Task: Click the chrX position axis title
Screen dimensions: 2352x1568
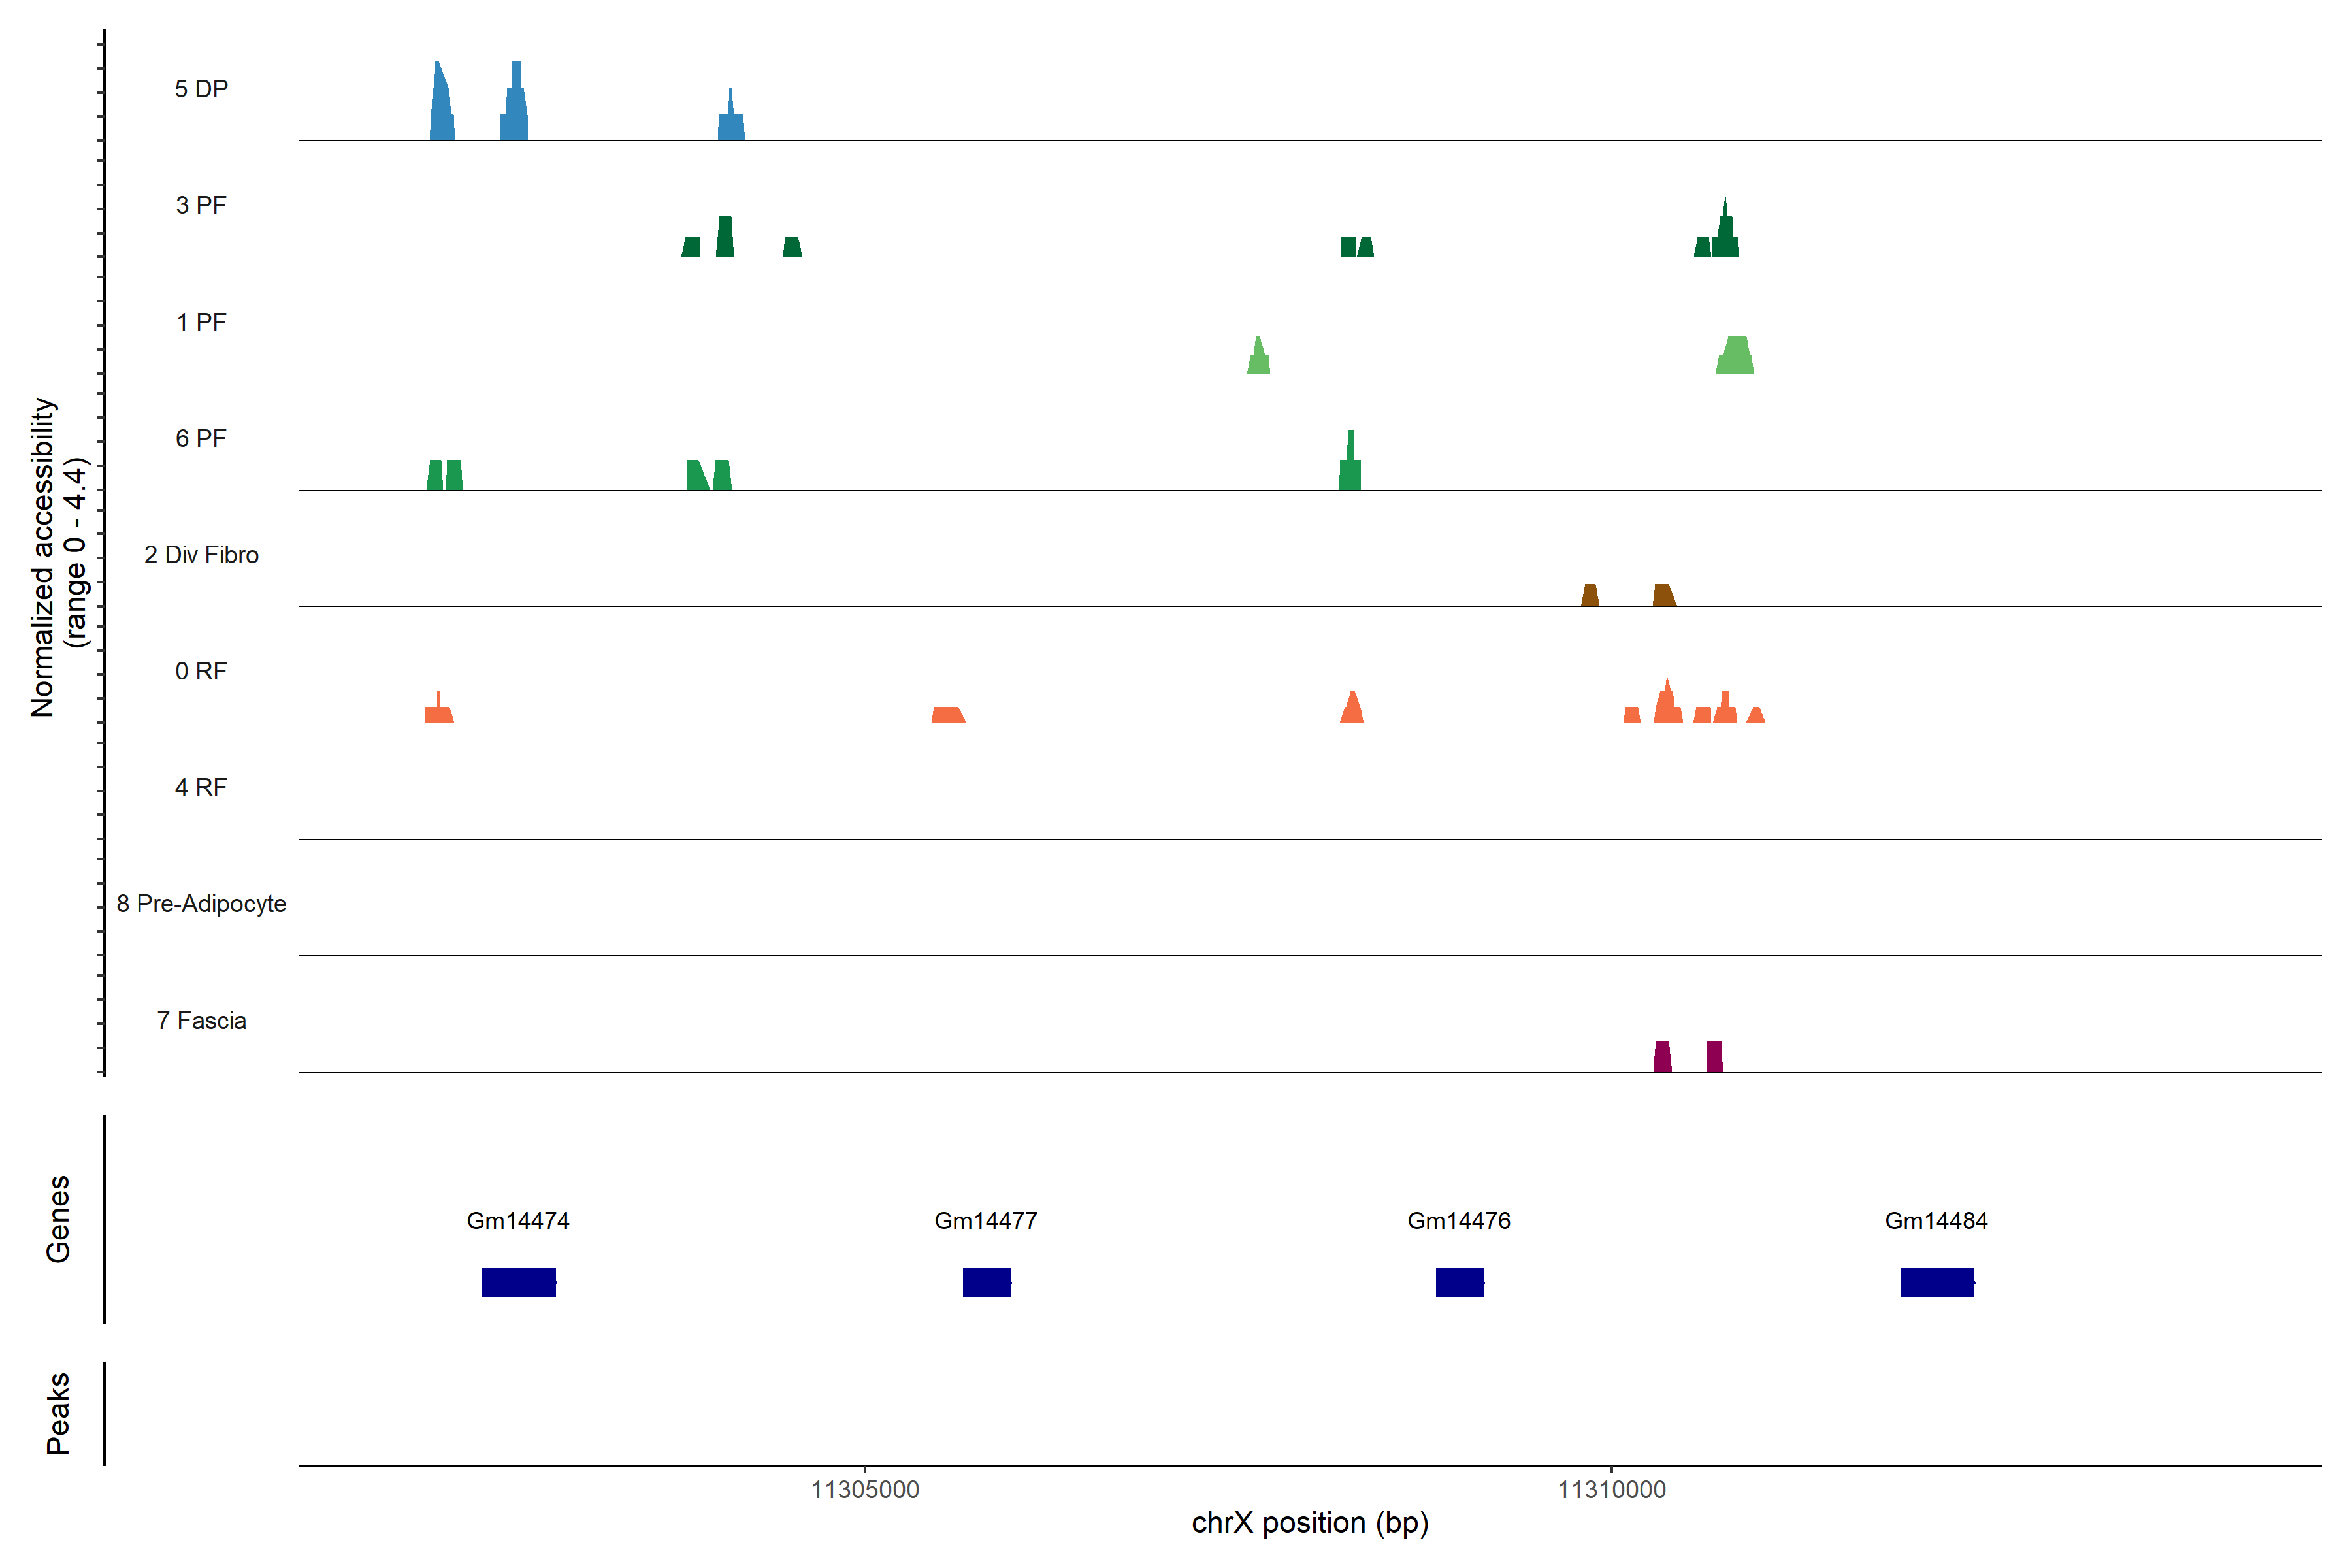Action: (1310, 1523)
